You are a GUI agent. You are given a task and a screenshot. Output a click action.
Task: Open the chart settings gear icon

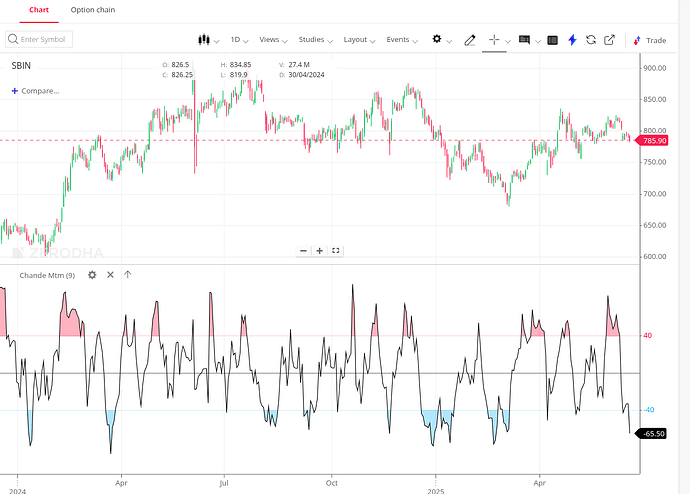click(x=437, y=39)
